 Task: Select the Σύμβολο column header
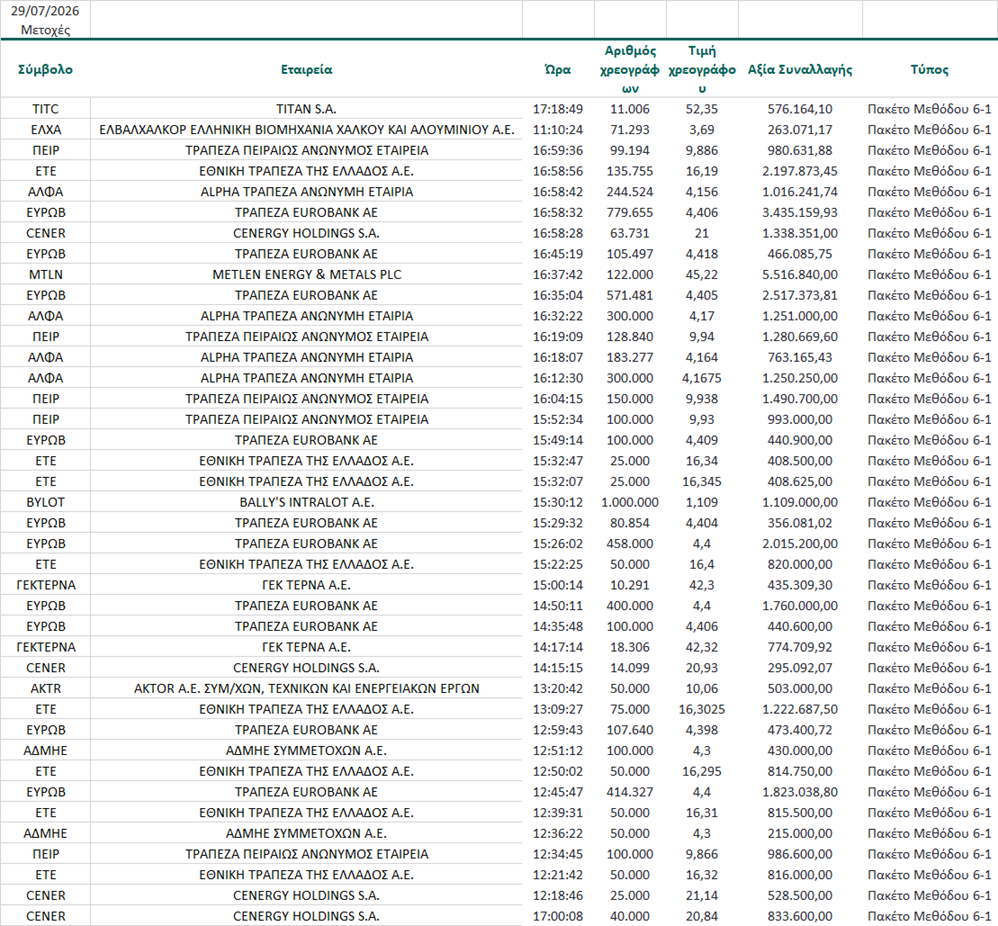tap(45, 69)
